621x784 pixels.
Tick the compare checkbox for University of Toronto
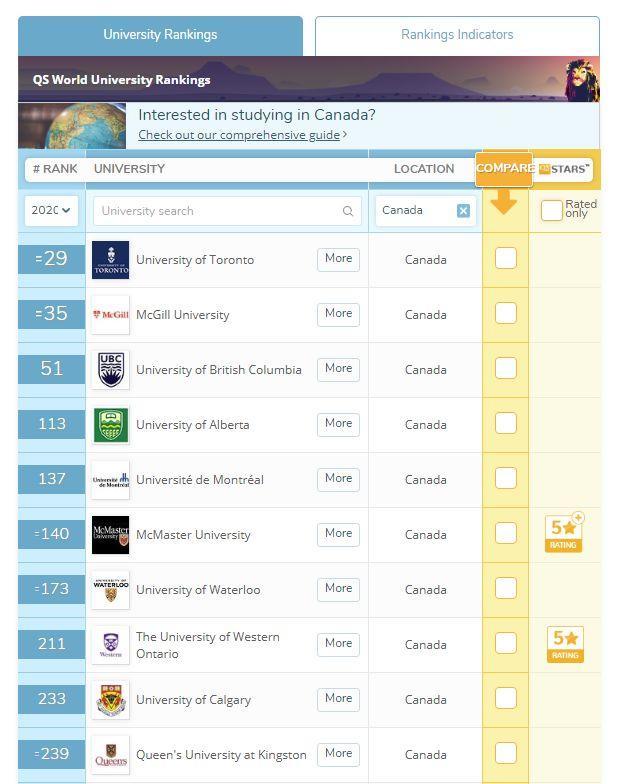click(506, 258)
